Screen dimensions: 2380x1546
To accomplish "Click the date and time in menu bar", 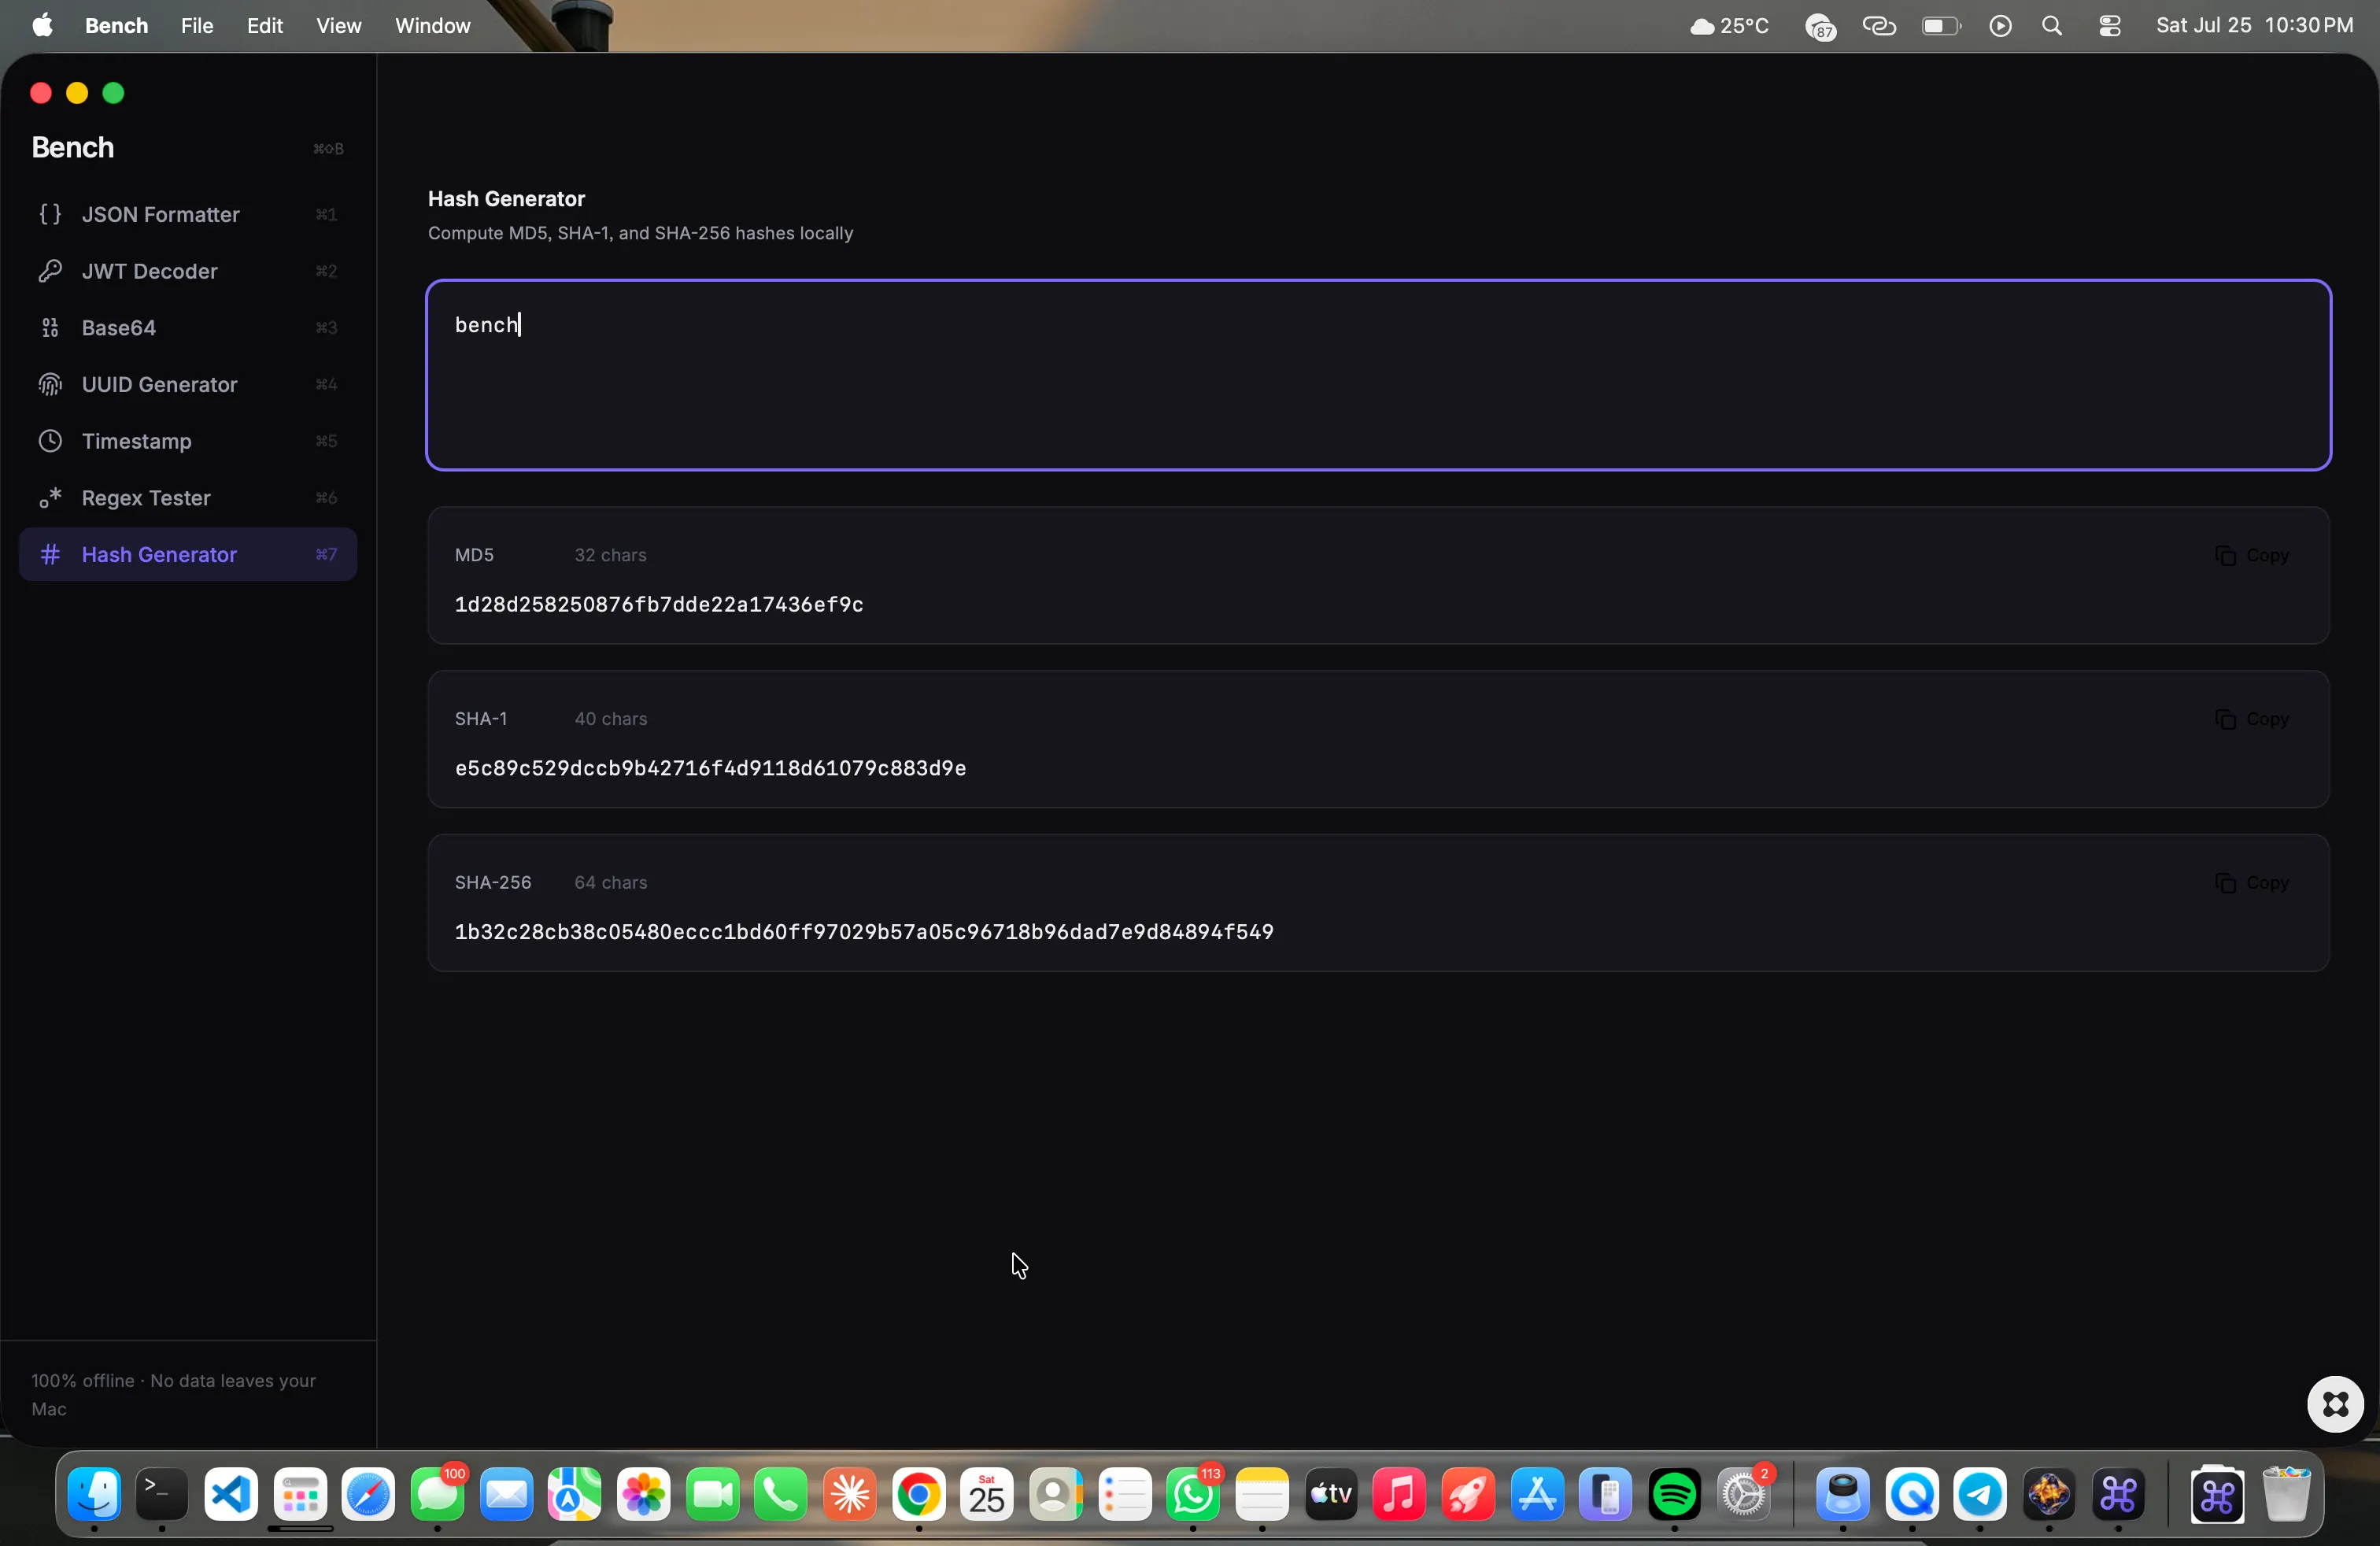I will tap(2254, 26).
